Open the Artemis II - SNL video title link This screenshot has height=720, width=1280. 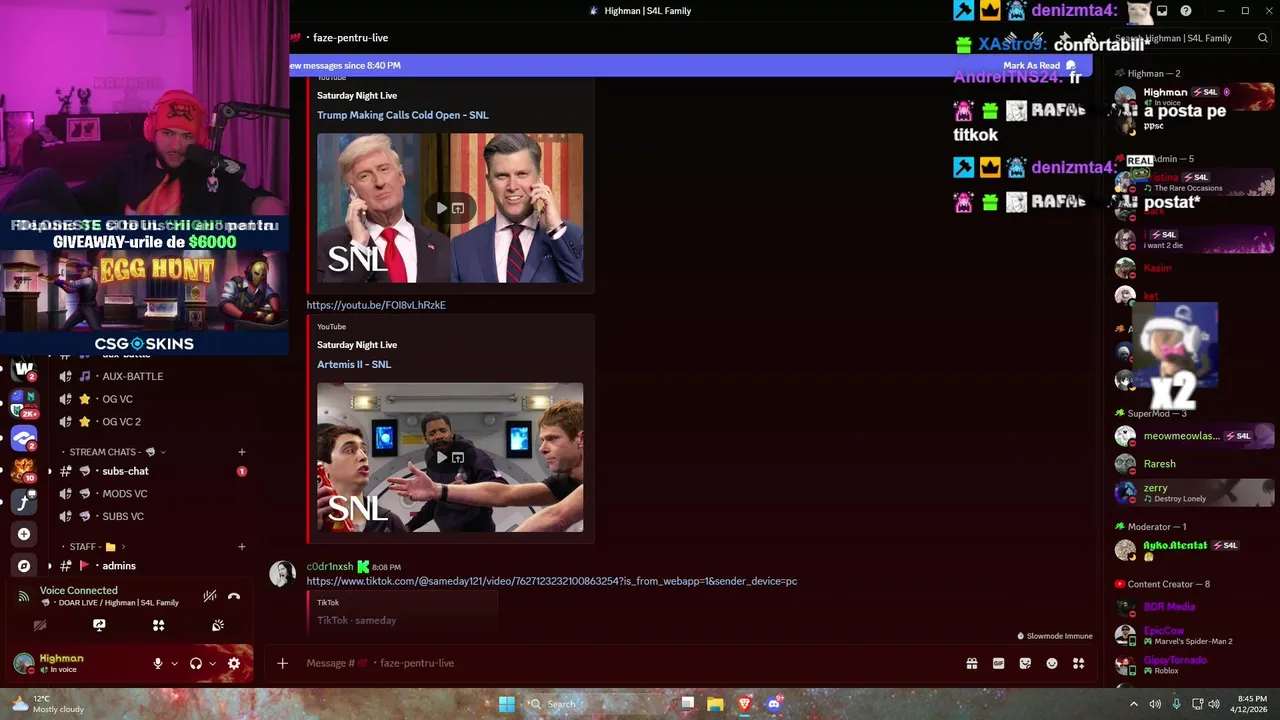[354, 364]
